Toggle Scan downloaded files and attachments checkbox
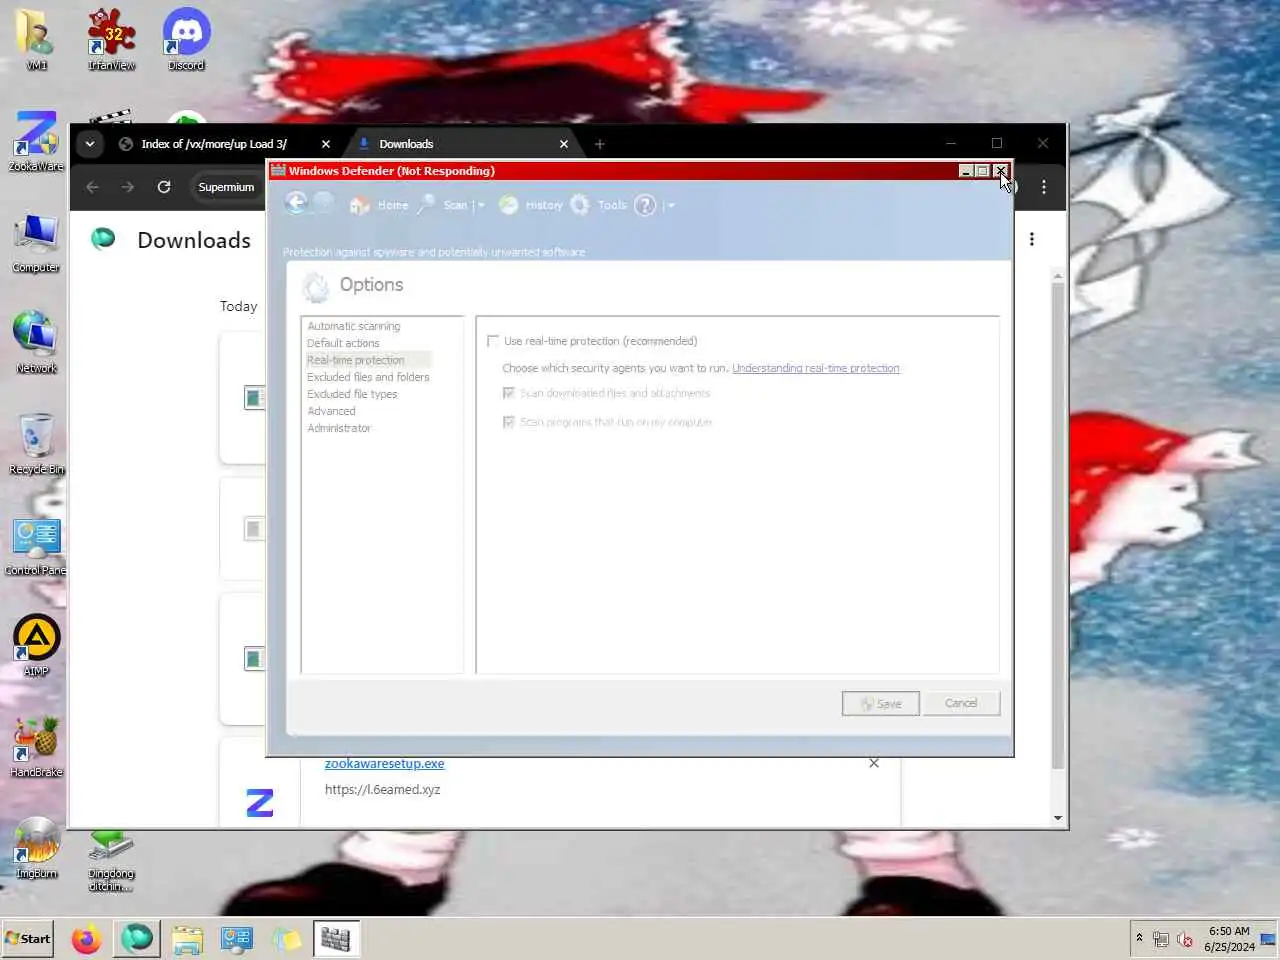The image size is (1280, 960). (x=508, y=393)
